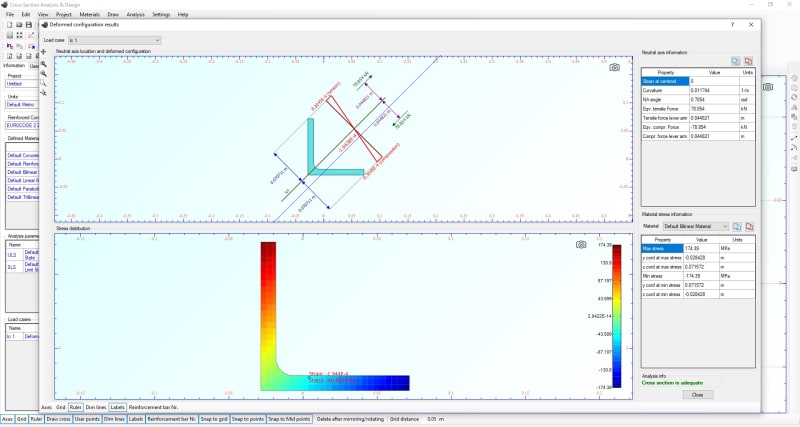Click the 'ln' labeled icon in main toolbar
This screenshot has height=427, width=800.
9,46
